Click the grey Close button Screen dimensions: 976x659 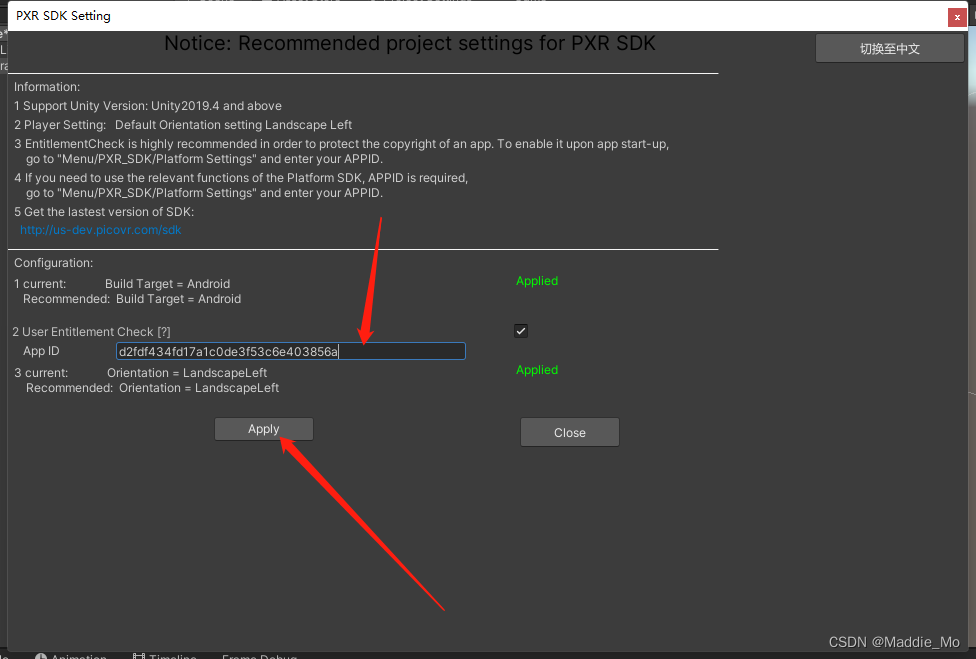[570, 432]
